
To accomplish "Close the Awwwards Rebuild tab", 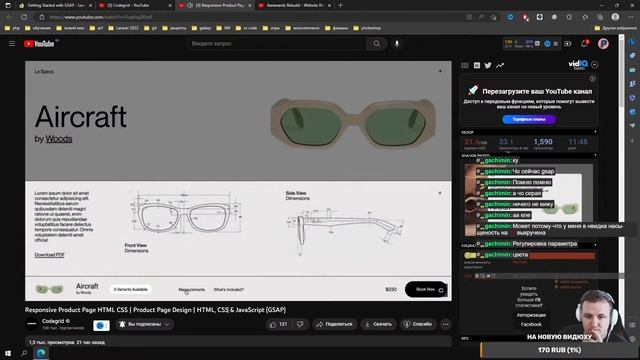I will click(x=329, y=5).
